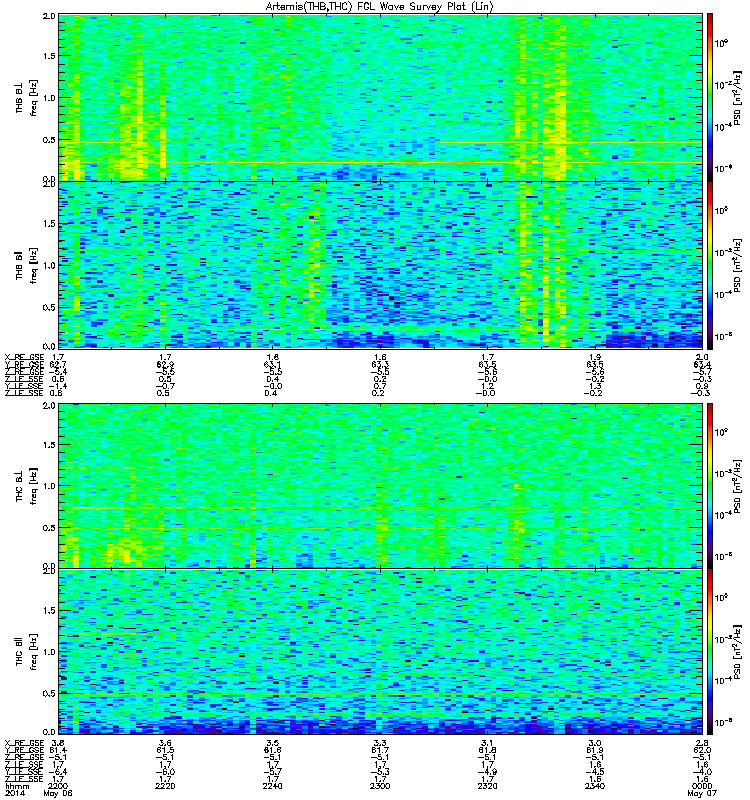Click the 'THC B∥ freq [Hz]' y-axis label

26,652
